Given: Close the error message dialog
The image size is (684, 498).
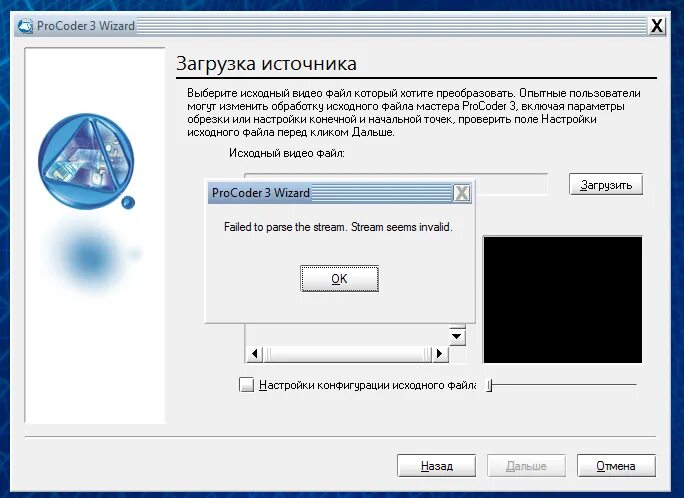Looking at the screenshot, I should (x=462, y=193).
